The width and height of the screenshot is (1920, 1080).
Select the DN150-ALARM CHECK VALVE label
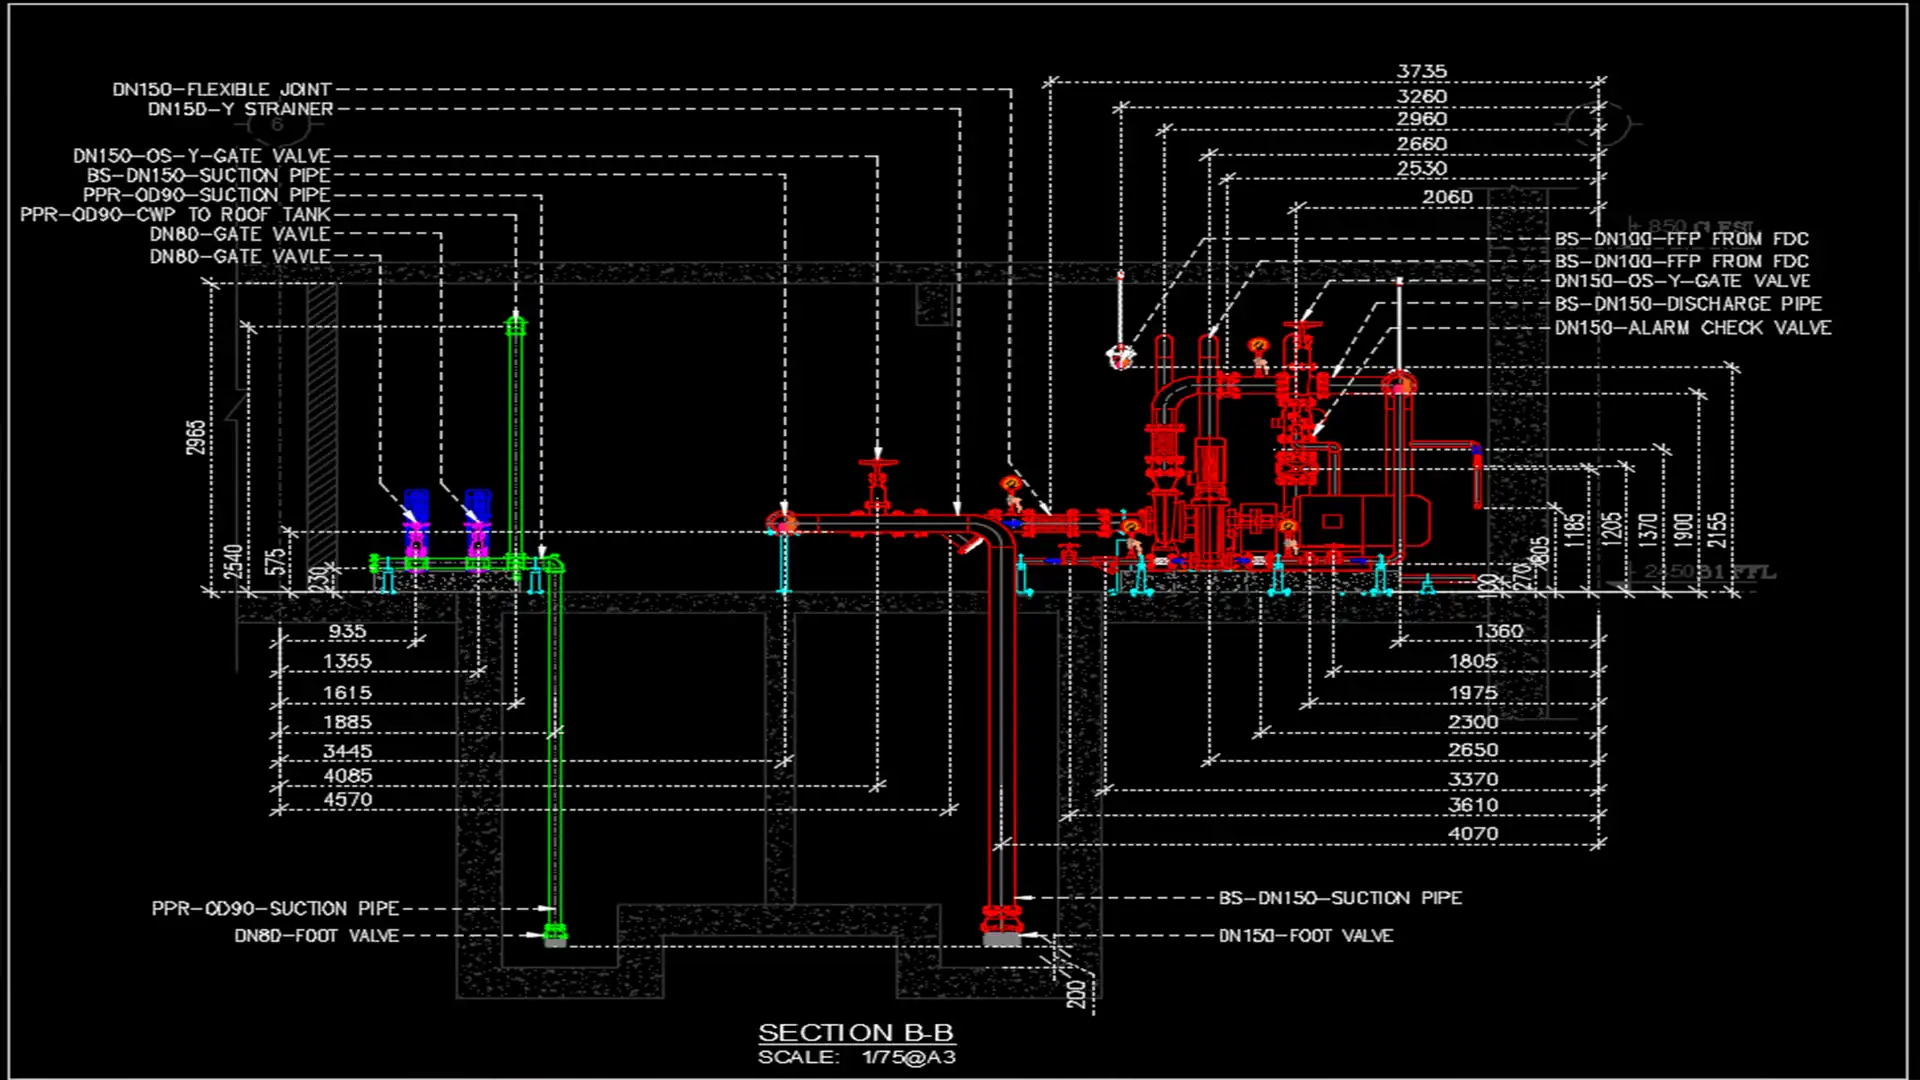tap(1692, 328)
